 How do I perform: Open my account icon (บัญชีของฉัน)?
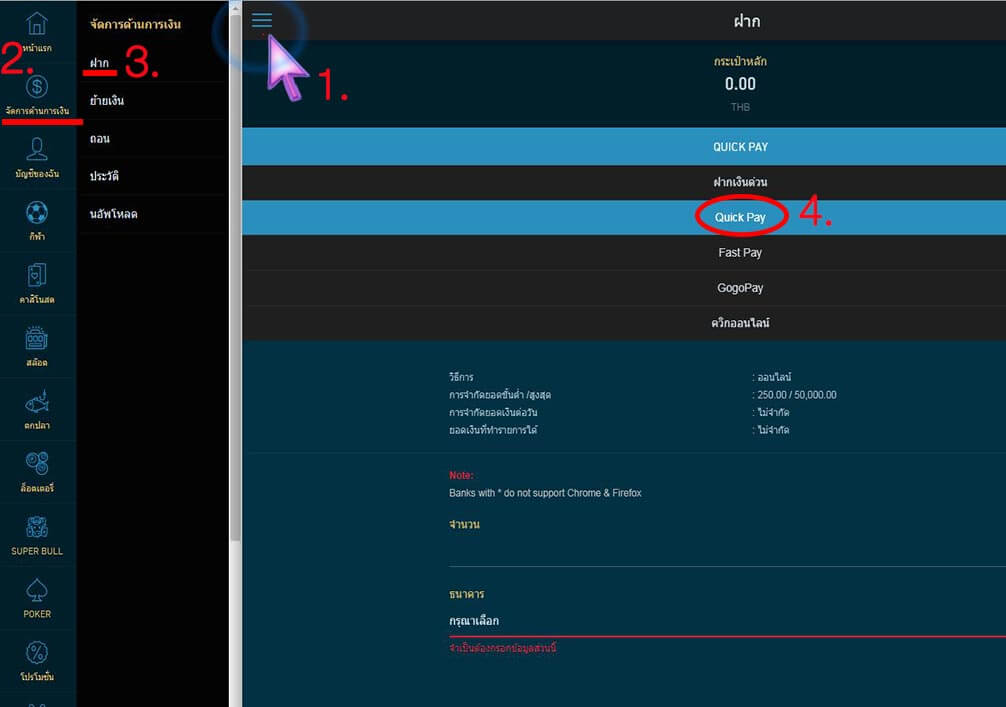[37, 149]
